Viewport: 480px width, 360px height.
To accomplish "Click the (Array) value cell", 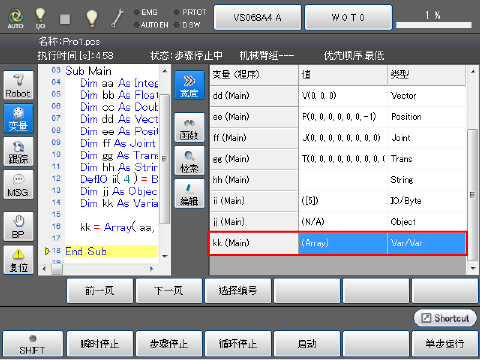I will [x=343, y=243].
